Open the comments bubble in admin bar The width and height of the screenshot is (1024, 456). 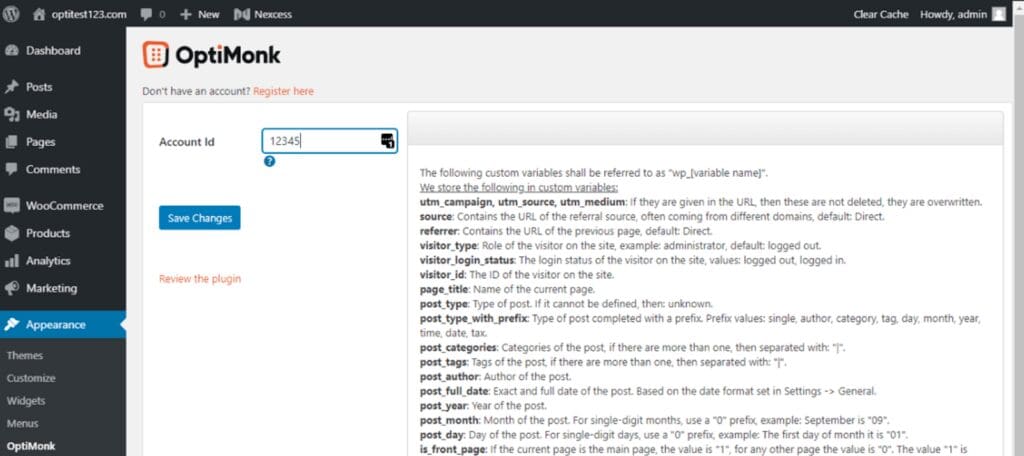[153, 15]
